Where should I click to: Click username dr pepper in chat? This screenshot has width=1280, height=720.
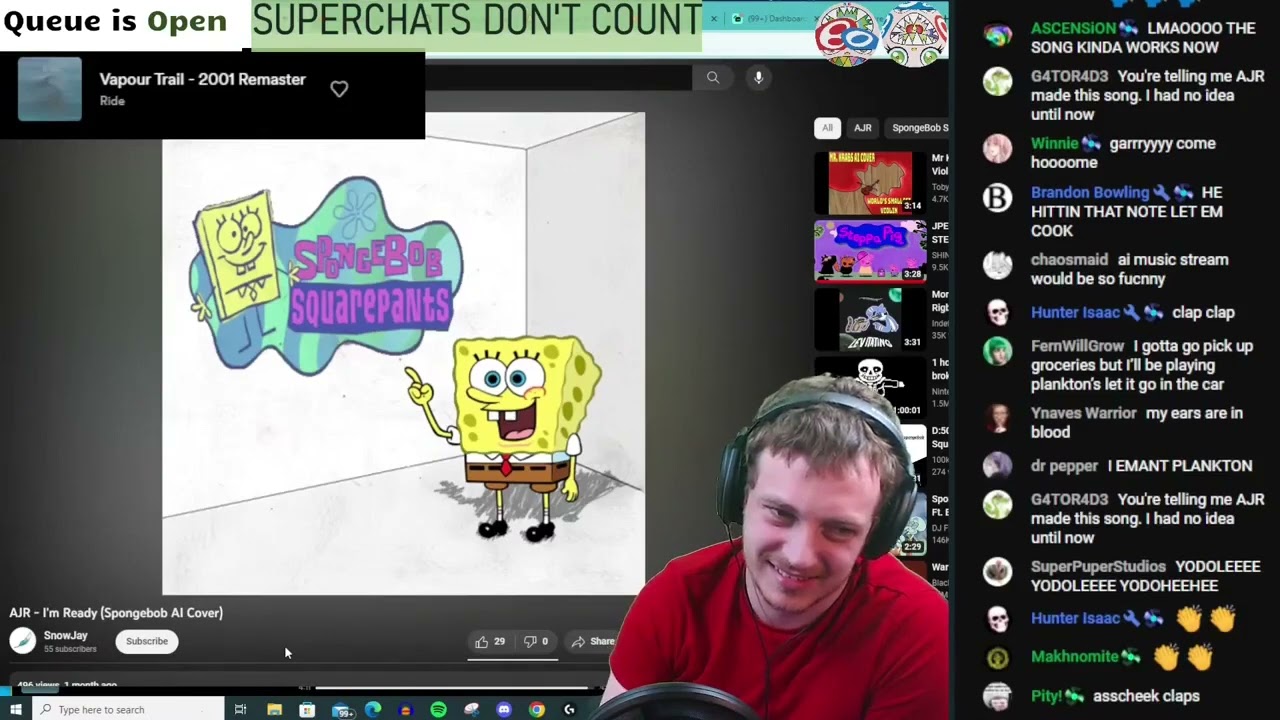click(1064, 466)
